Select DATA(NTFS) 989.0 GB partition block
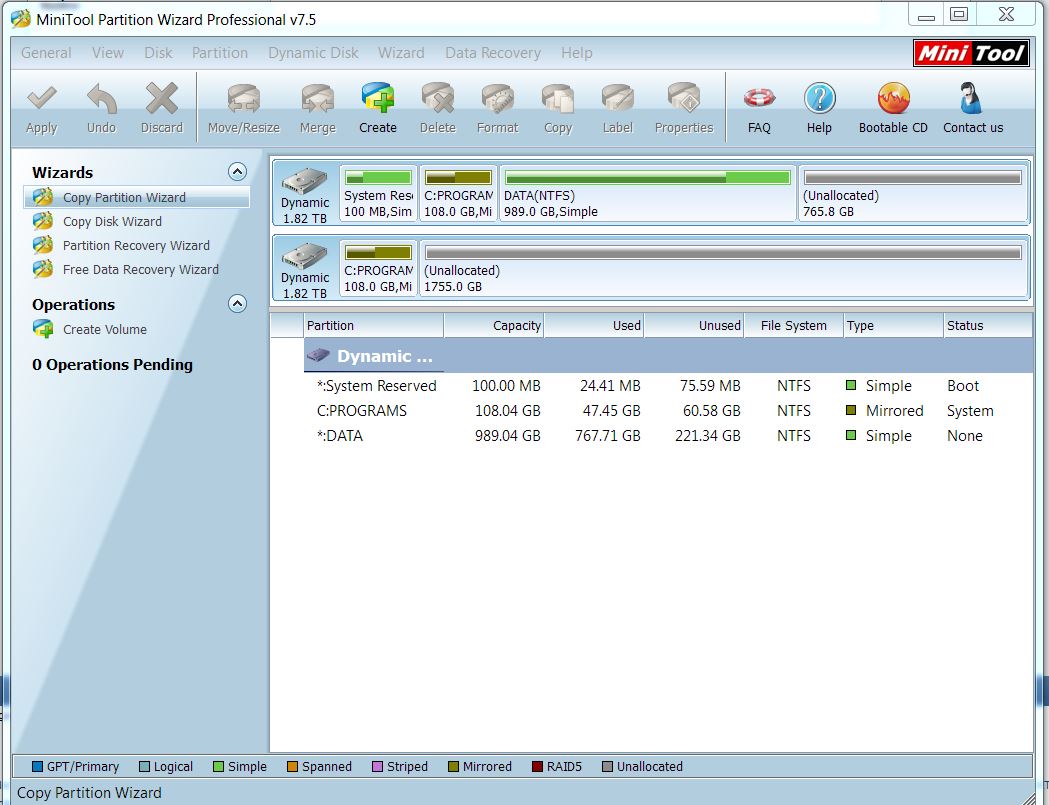The width and height of the screenshot is (1049, 805). tap(648, 193)
